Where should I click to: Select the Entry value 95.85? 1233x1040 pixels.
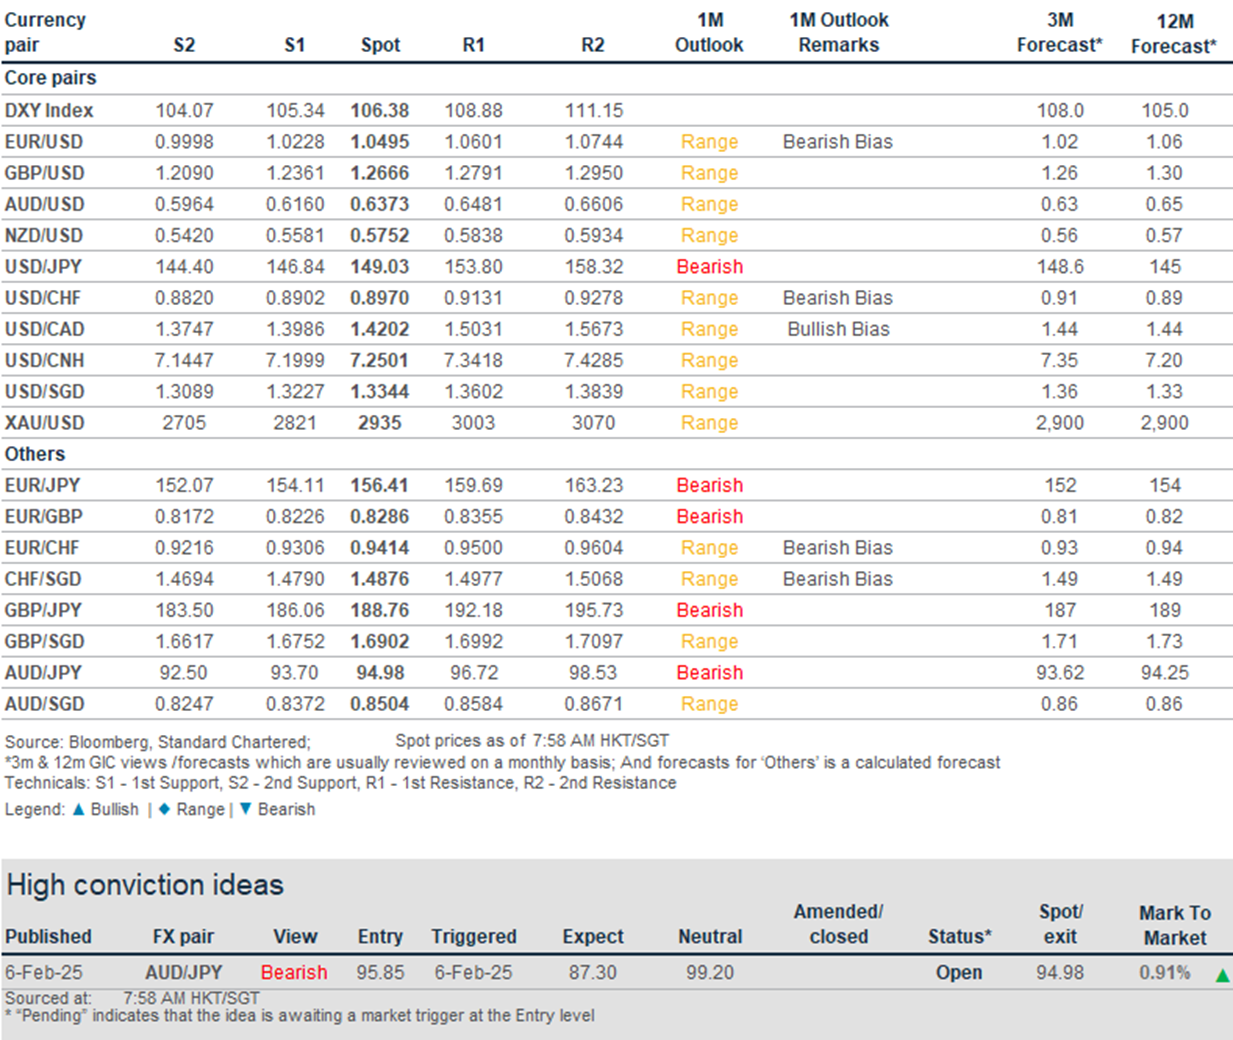pyautogui.click(x=380, y=972)
